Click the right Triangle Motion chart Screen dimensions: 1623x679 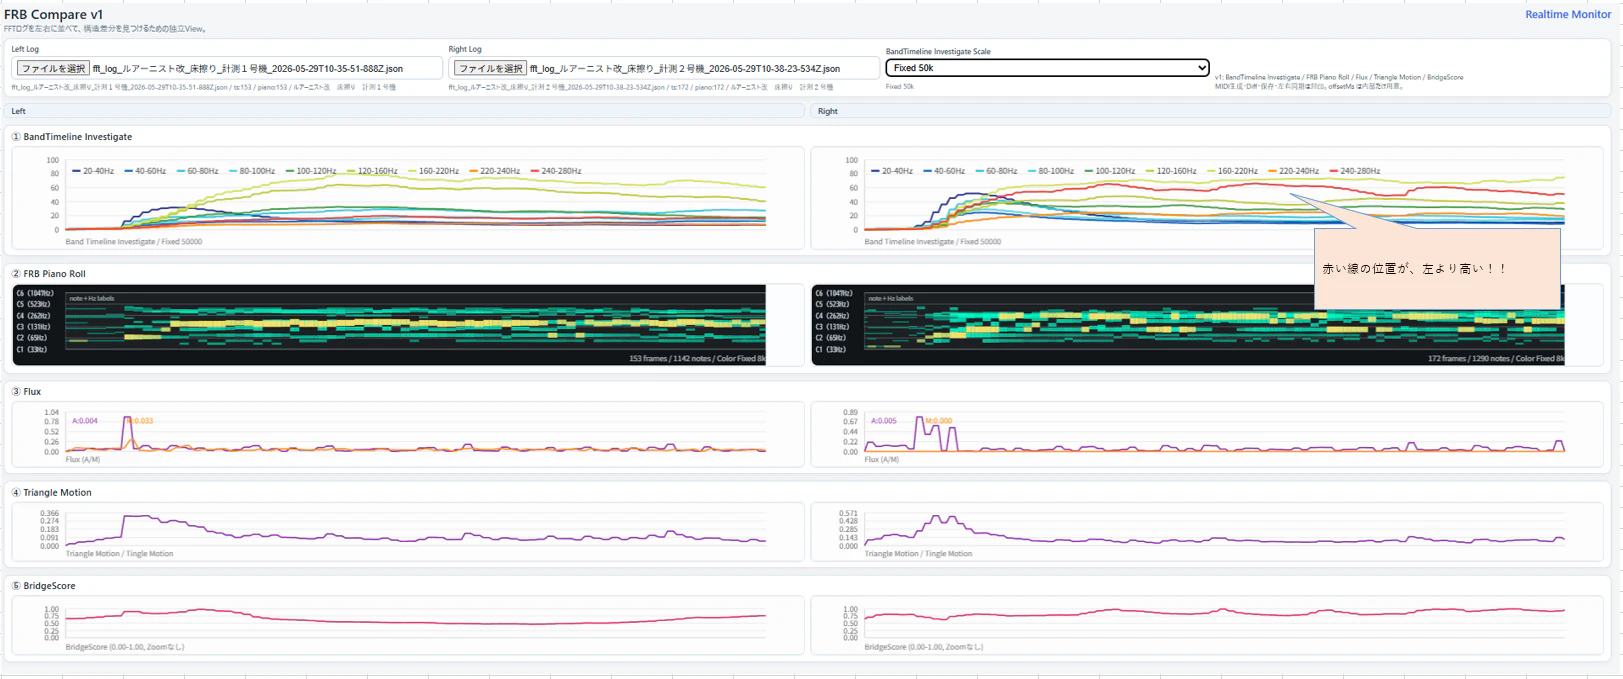[x=1214, y=531]
